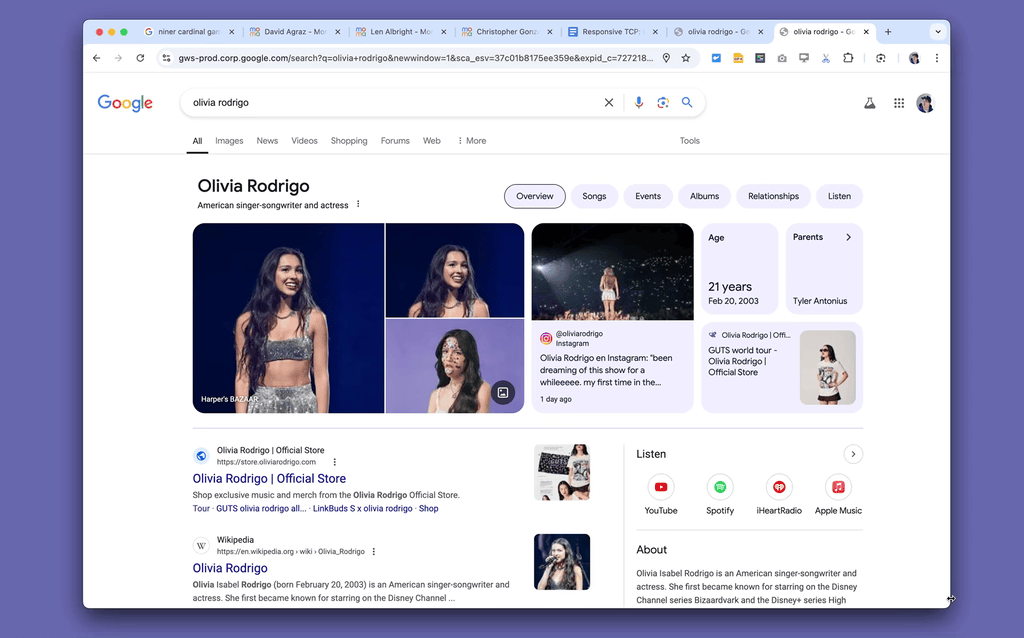Click the camera extension icon in toolbar
The width and height of the screenshot is (1024, 638).
(782, 58)
